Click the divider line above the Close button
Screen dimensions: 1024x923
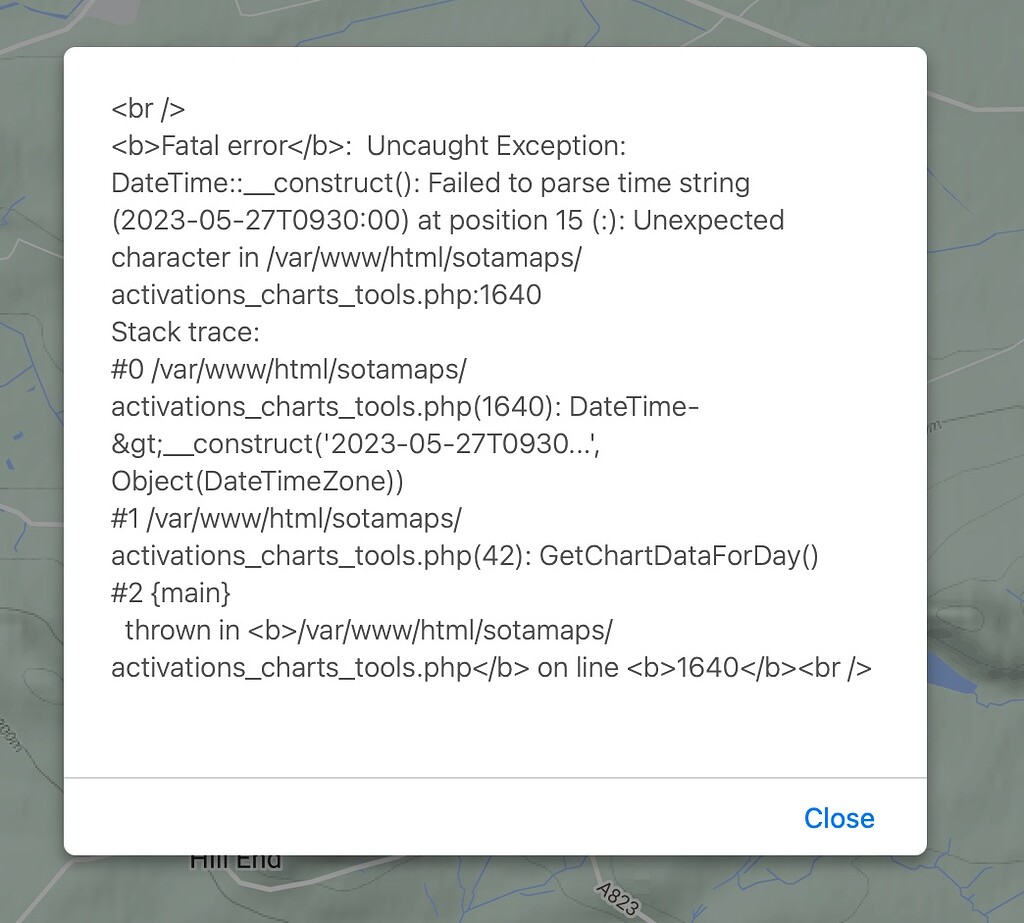pyautogui.click(x=494, y=775)
